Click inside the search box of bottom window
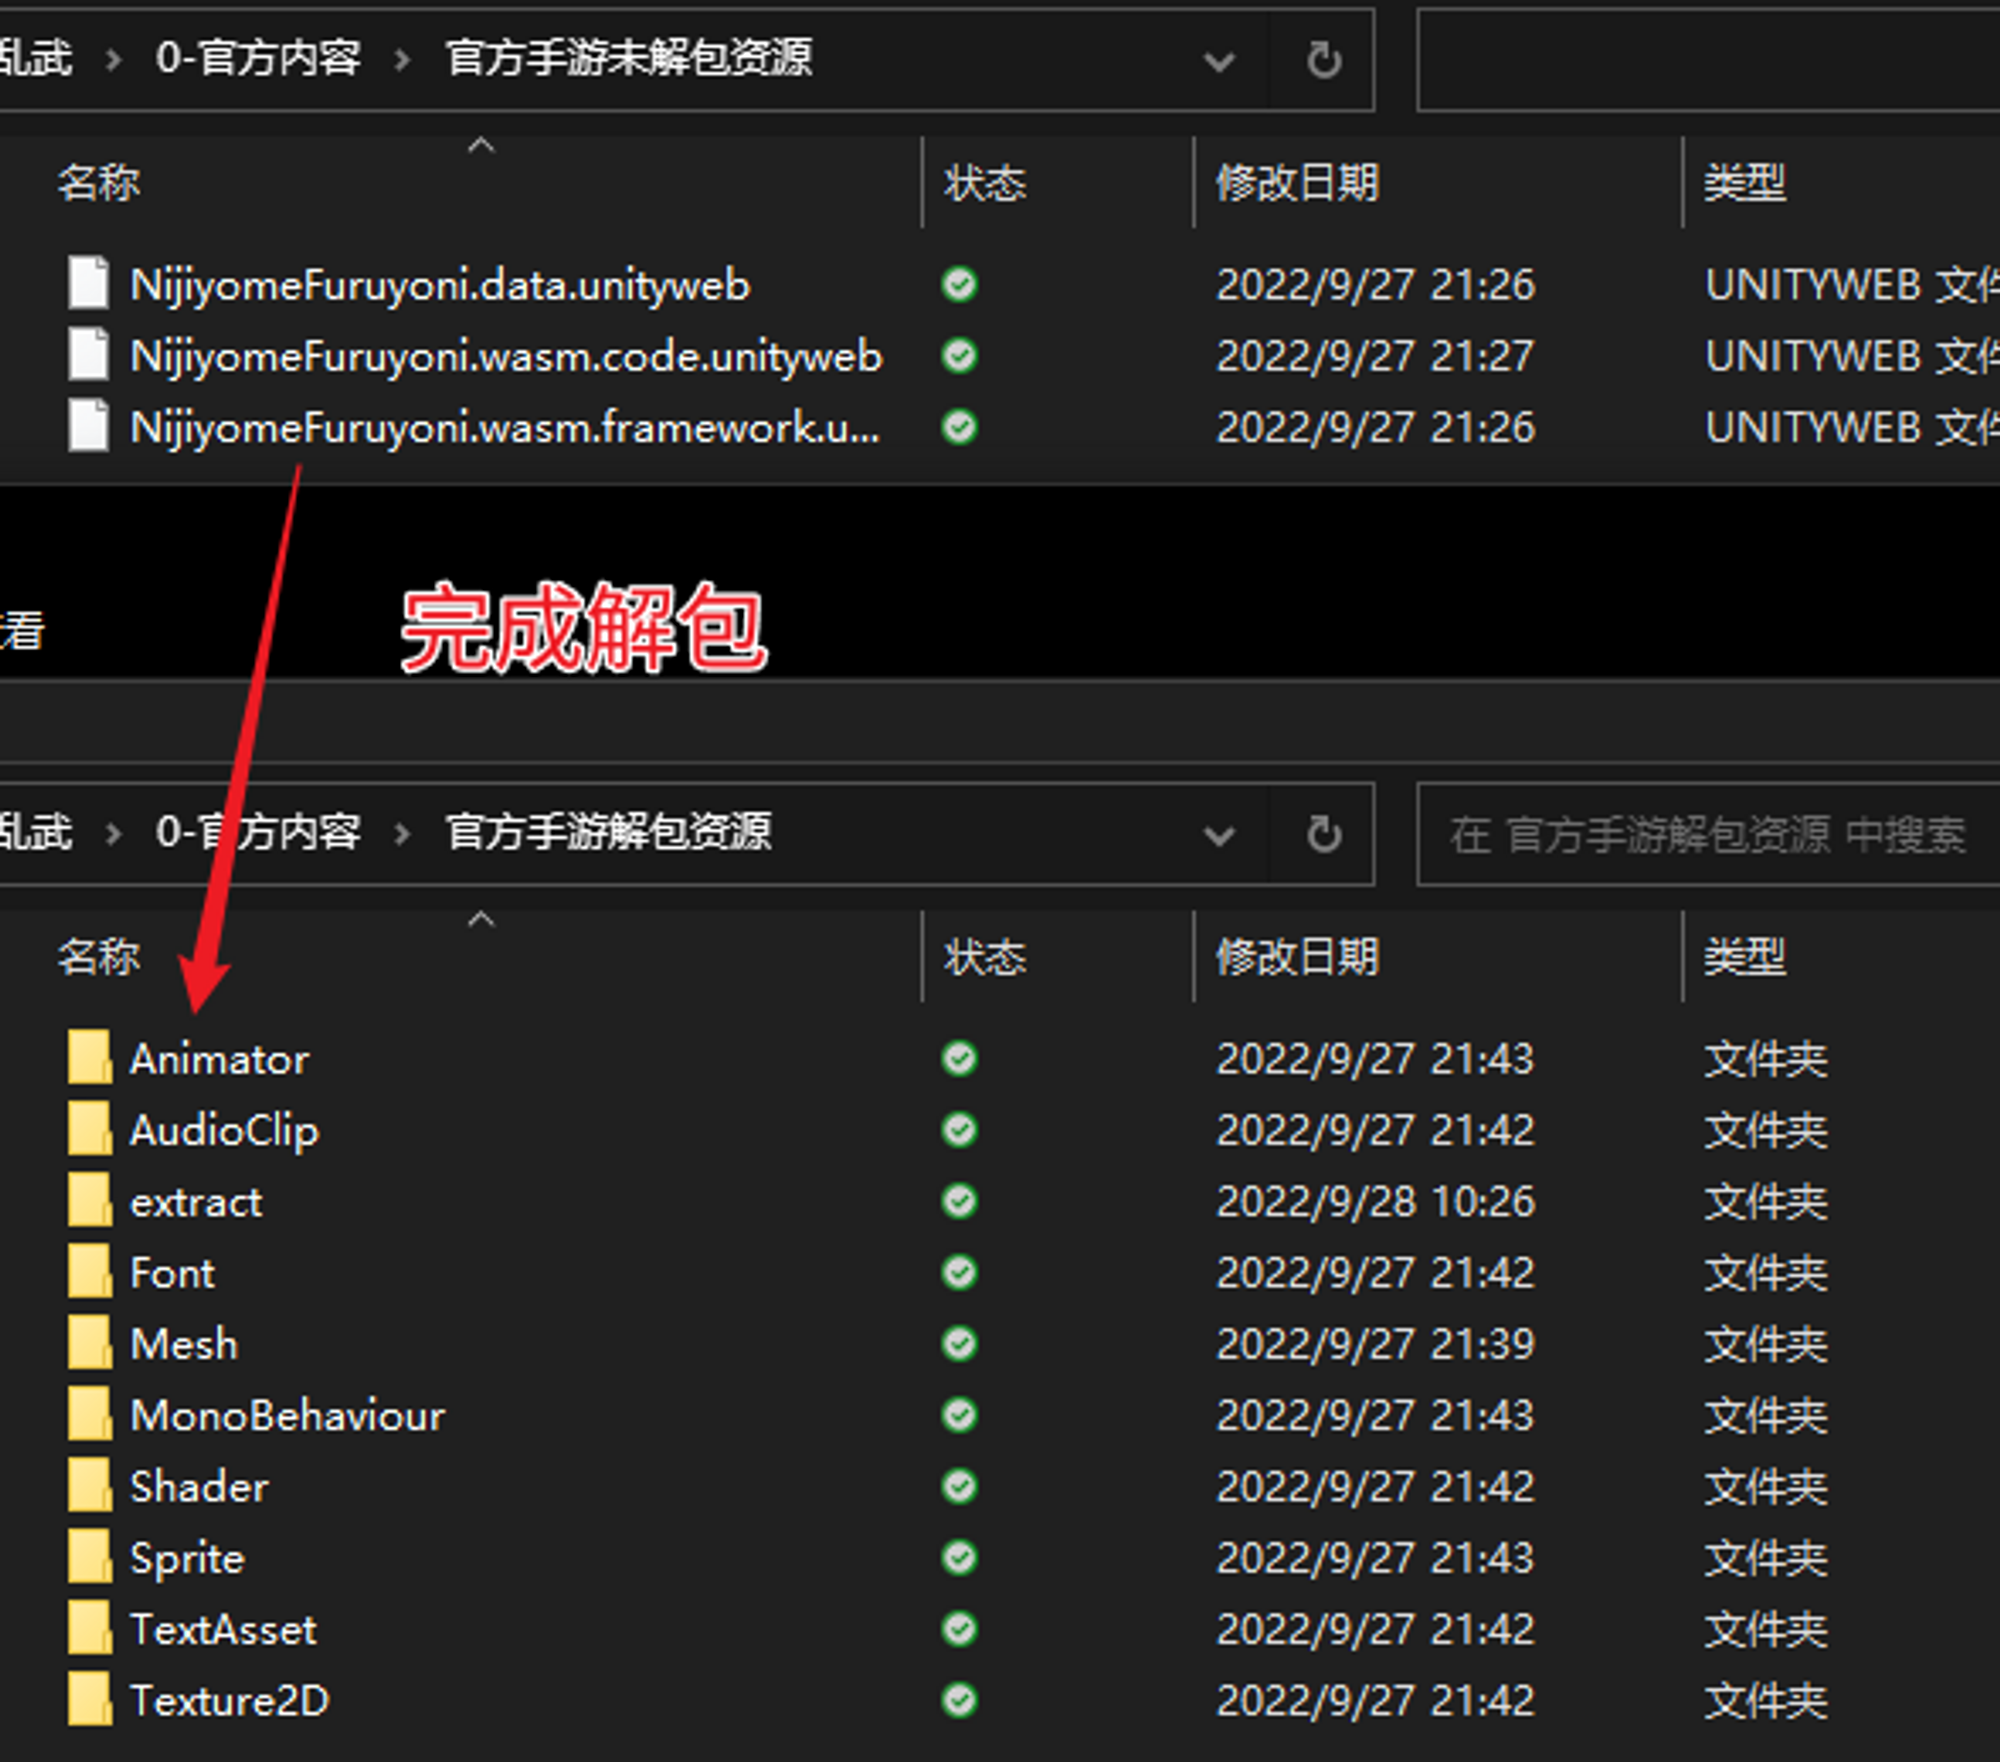The height and width of the screenshot is (1762, 2000). [1700, 836]
